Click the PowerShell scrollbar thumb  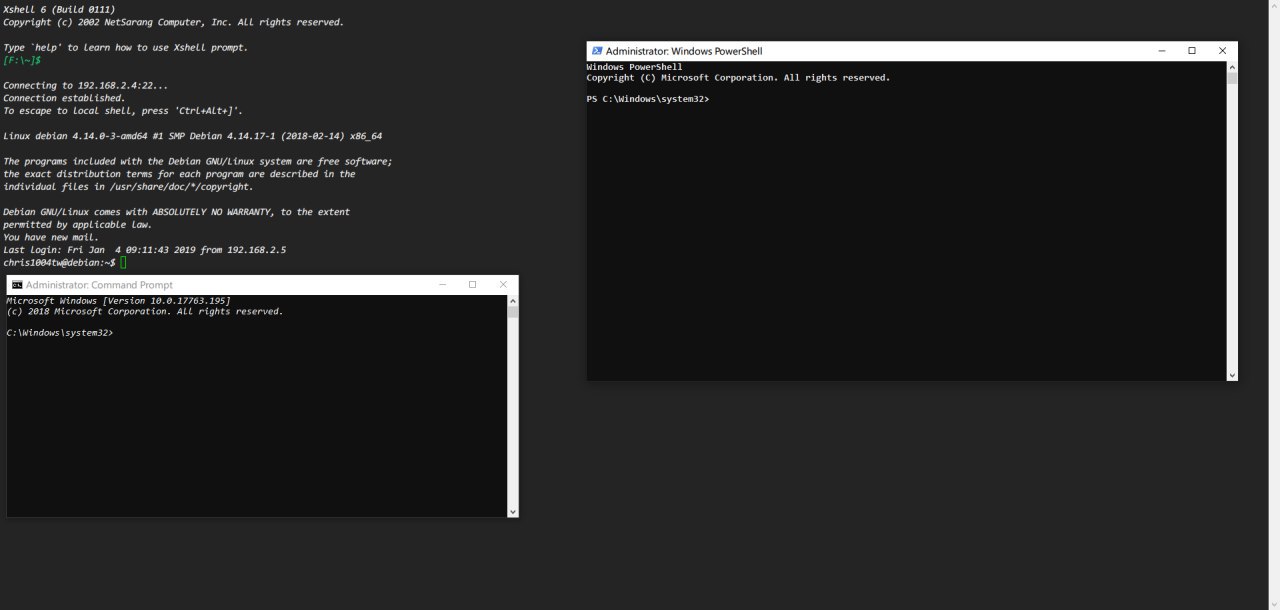[x=1232, y=78]
